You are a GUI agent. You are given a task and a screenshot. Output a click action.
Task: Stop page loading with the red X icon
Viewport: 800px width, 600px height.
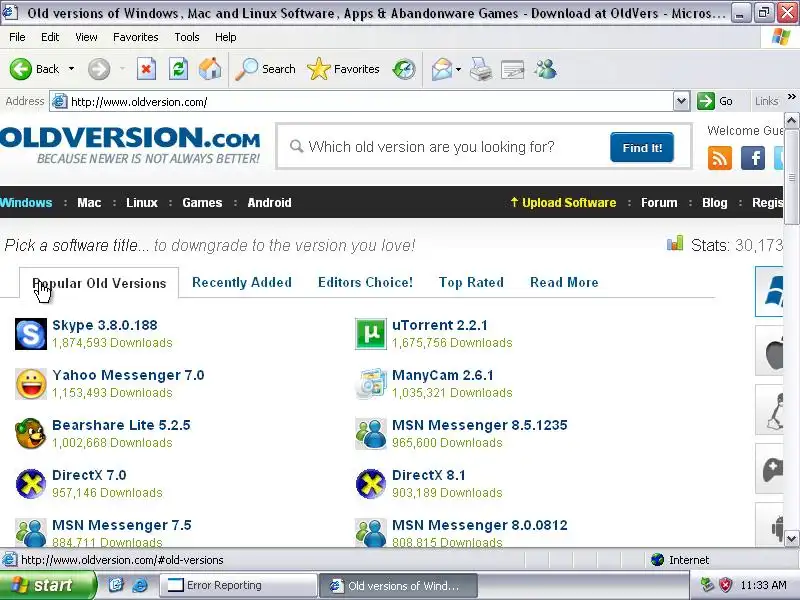click(x=146, y=69)
